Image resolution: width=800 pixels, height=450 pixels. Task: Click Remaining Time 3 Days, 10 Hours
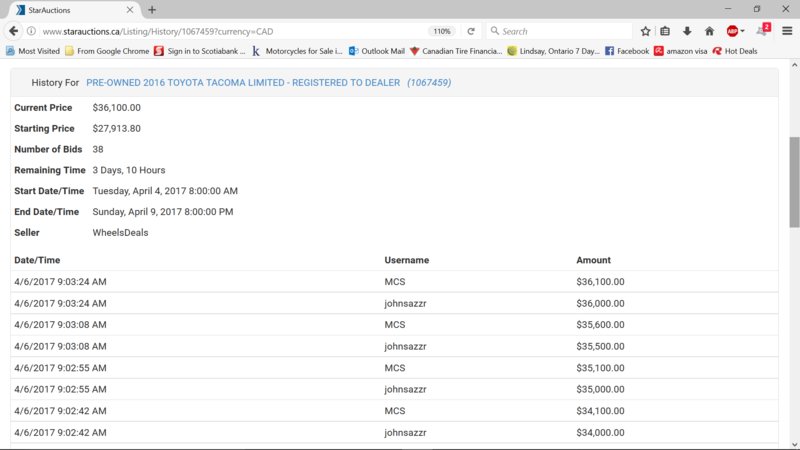click(129, 170)
